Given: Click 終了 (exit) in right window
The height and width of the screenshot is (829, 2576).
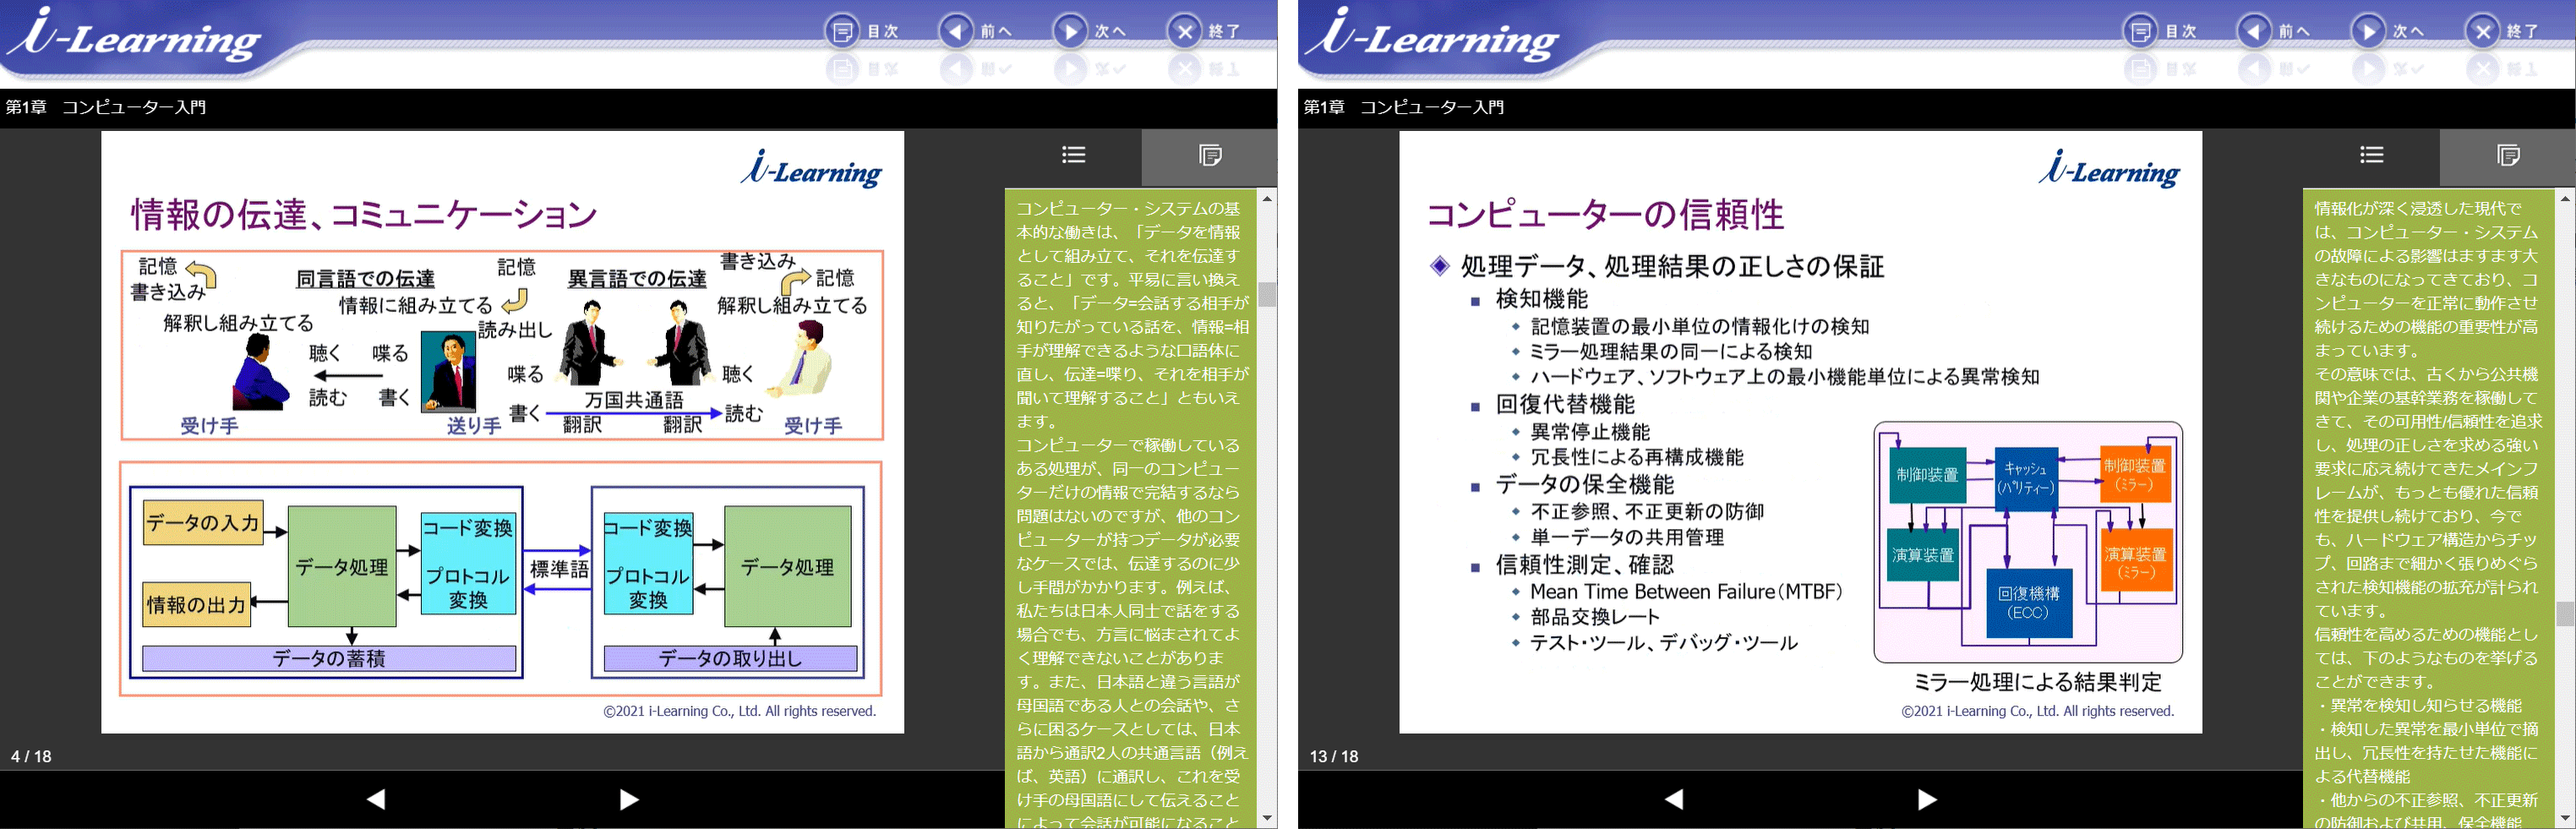Looking at the screenshot, I should [x=2502, y=31].
